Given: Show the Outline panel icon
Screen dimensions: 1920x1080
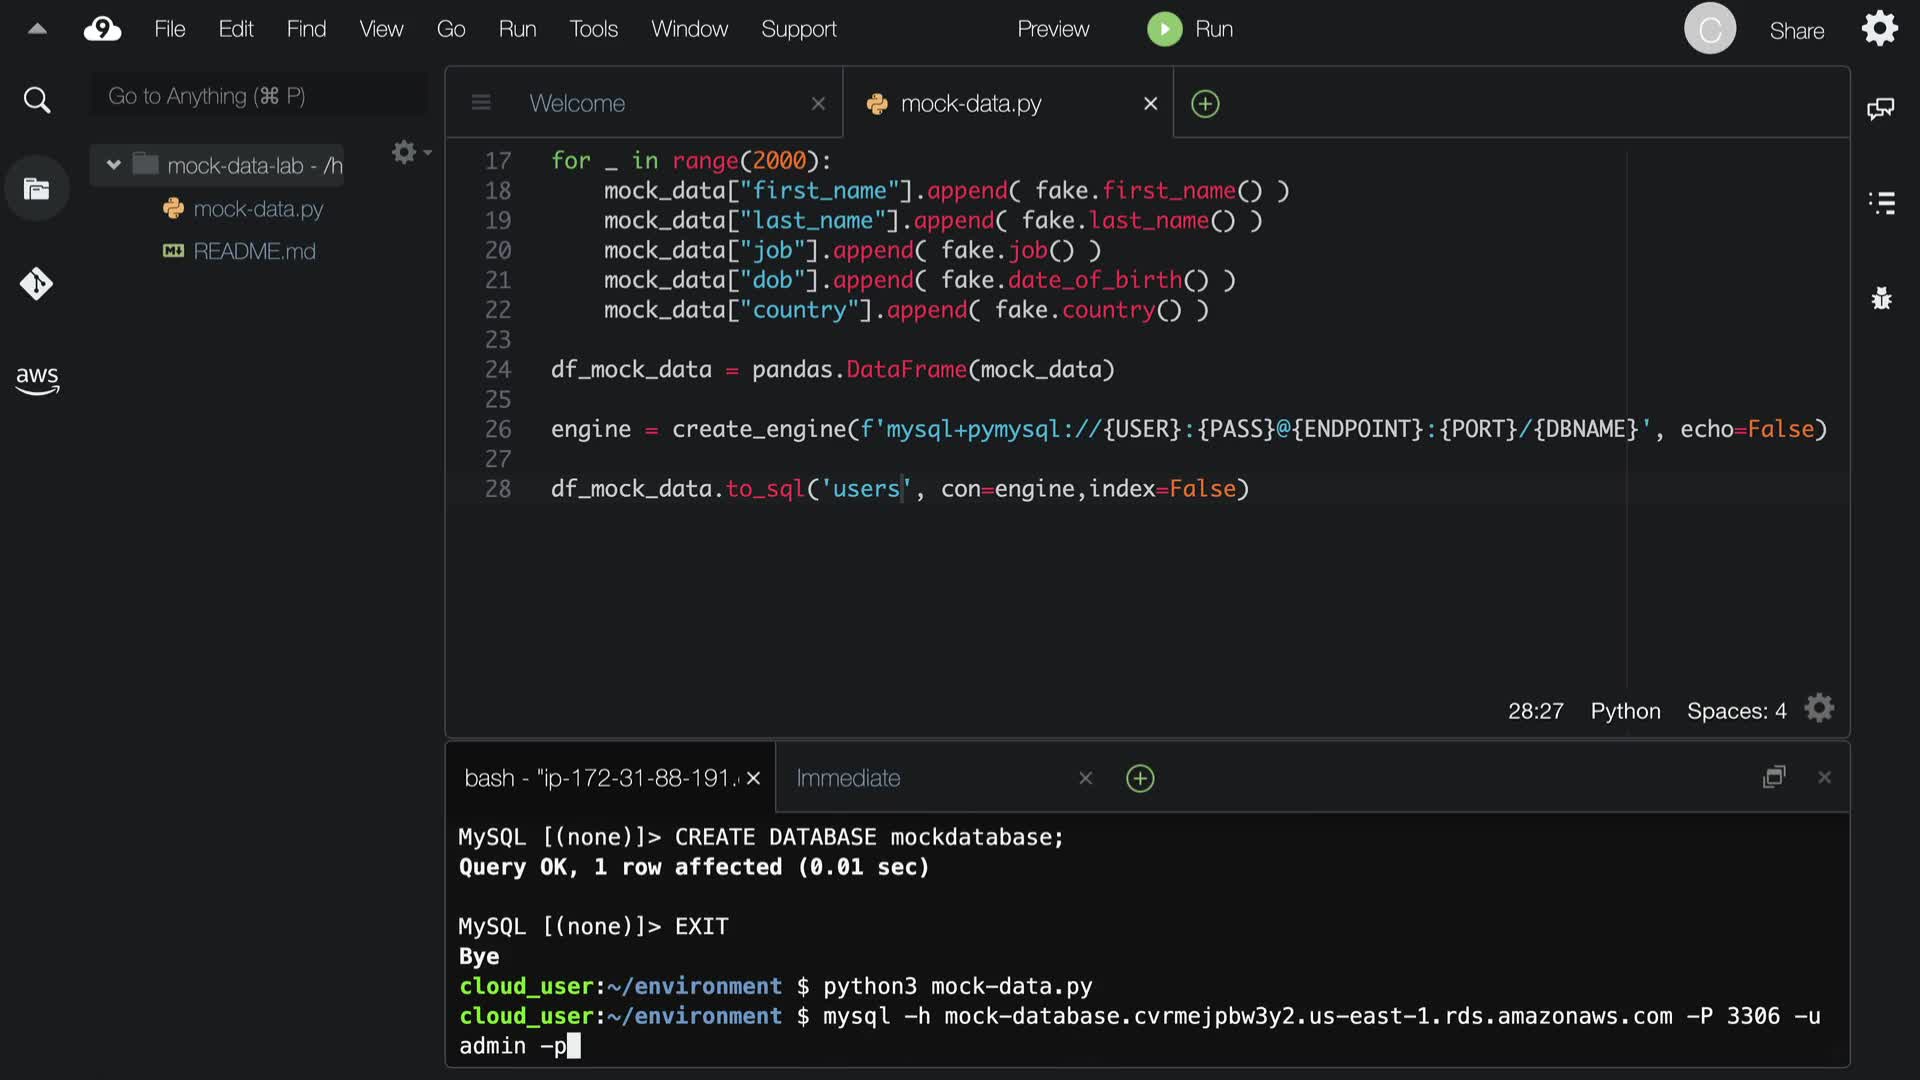Looking at the screenshot, I should (x=1881, y=203).
